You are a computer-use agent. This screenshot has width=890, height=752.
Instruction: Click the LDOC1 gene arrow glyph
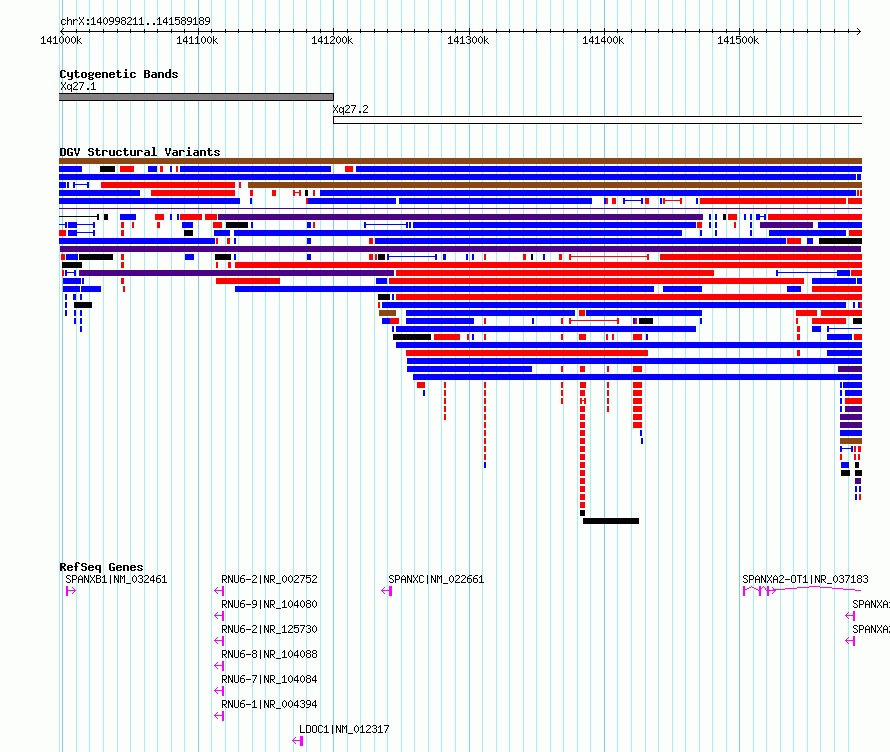coord(297,741)
